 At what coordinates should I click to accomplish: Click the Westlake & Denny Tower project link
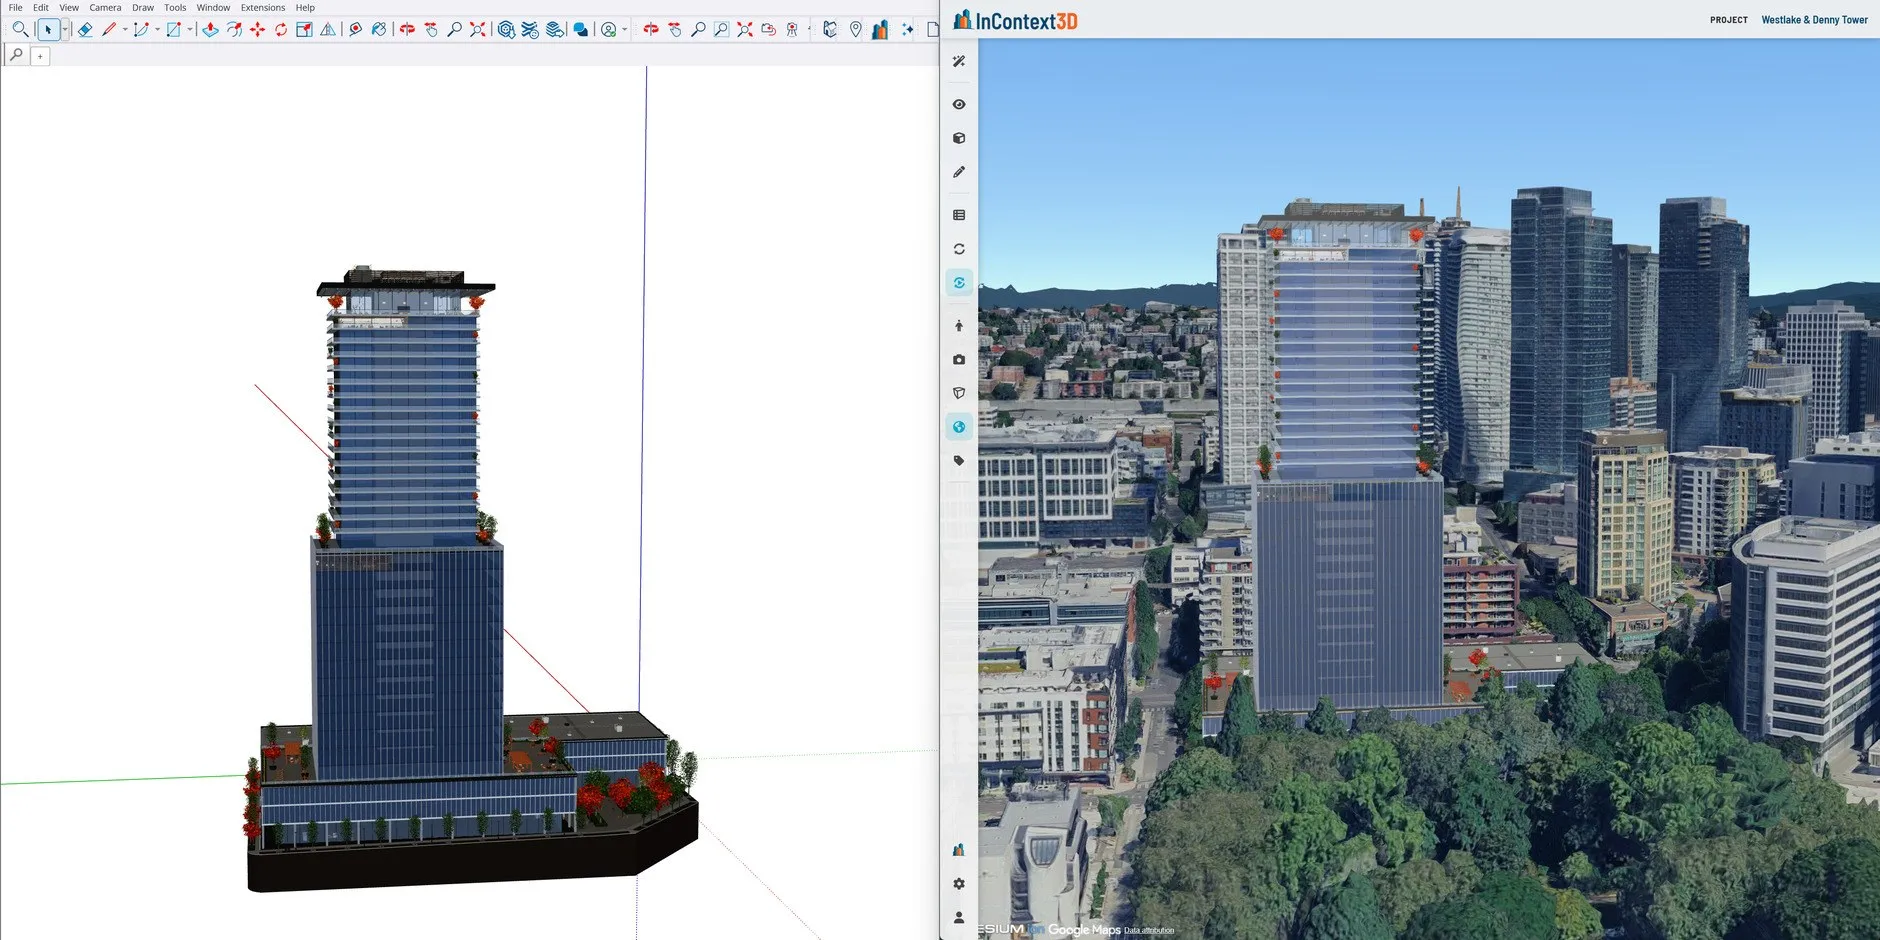point(1814,20)
